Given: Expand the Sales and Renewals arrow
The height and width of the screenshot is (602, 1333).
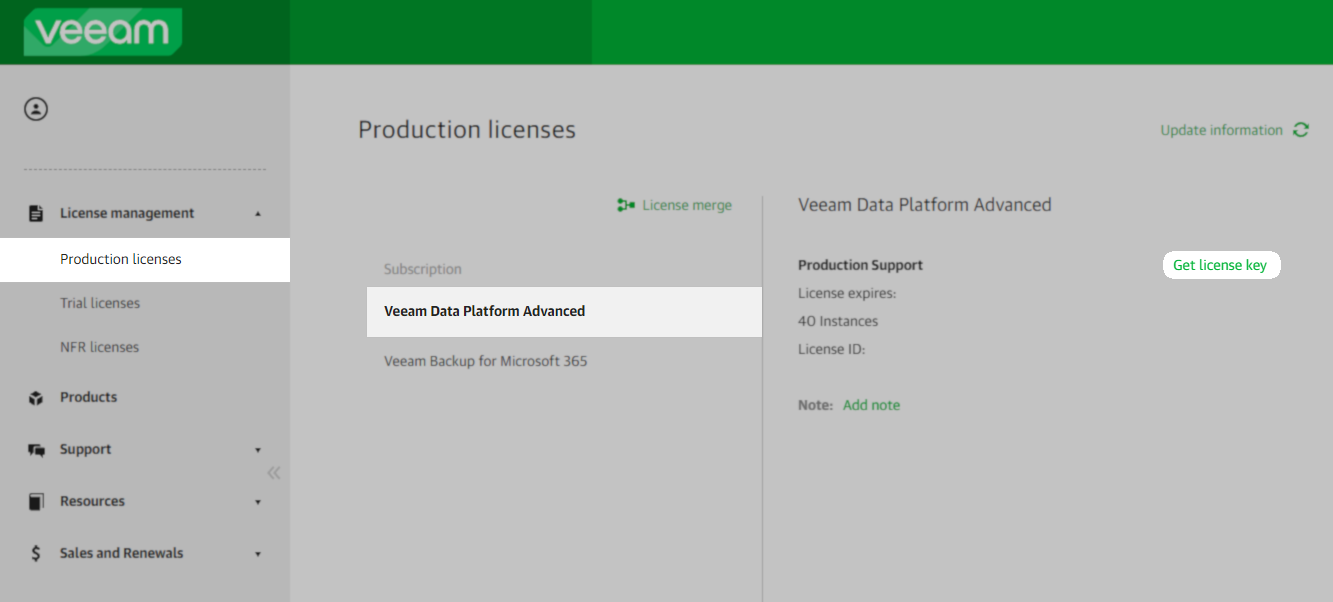Looking at the screenshot, I should (258, 554).
